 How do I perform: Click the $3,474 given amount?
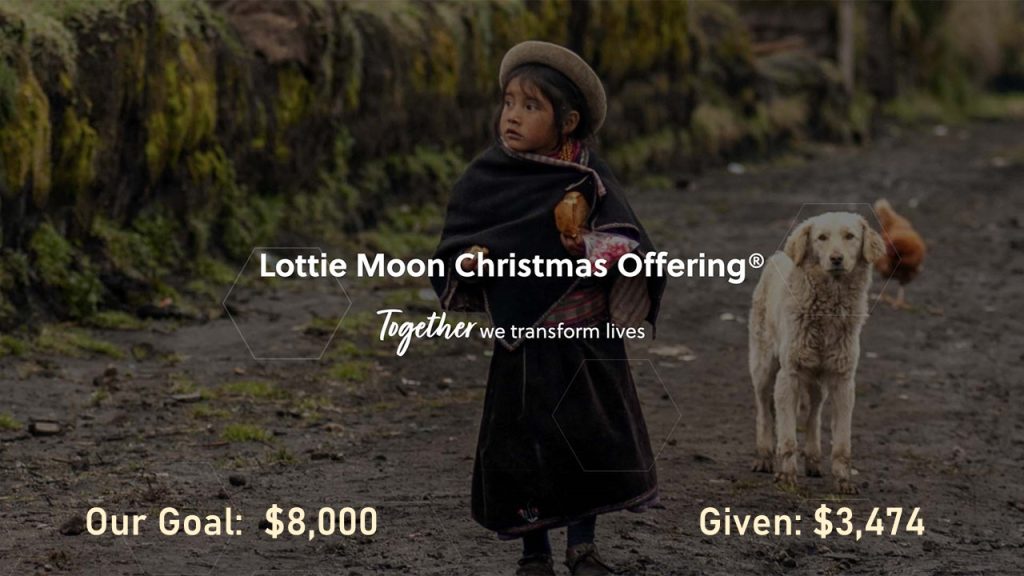coord(869,522)
